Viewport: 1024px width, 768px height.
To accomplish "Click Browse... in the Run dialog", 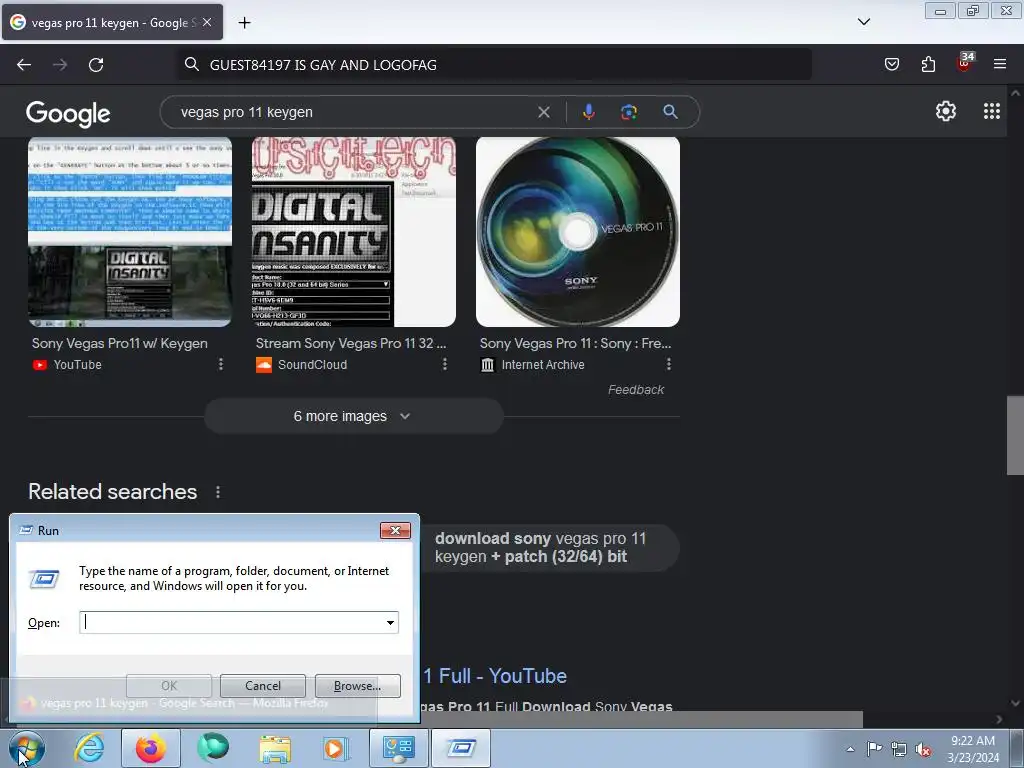I will point(357,686).
